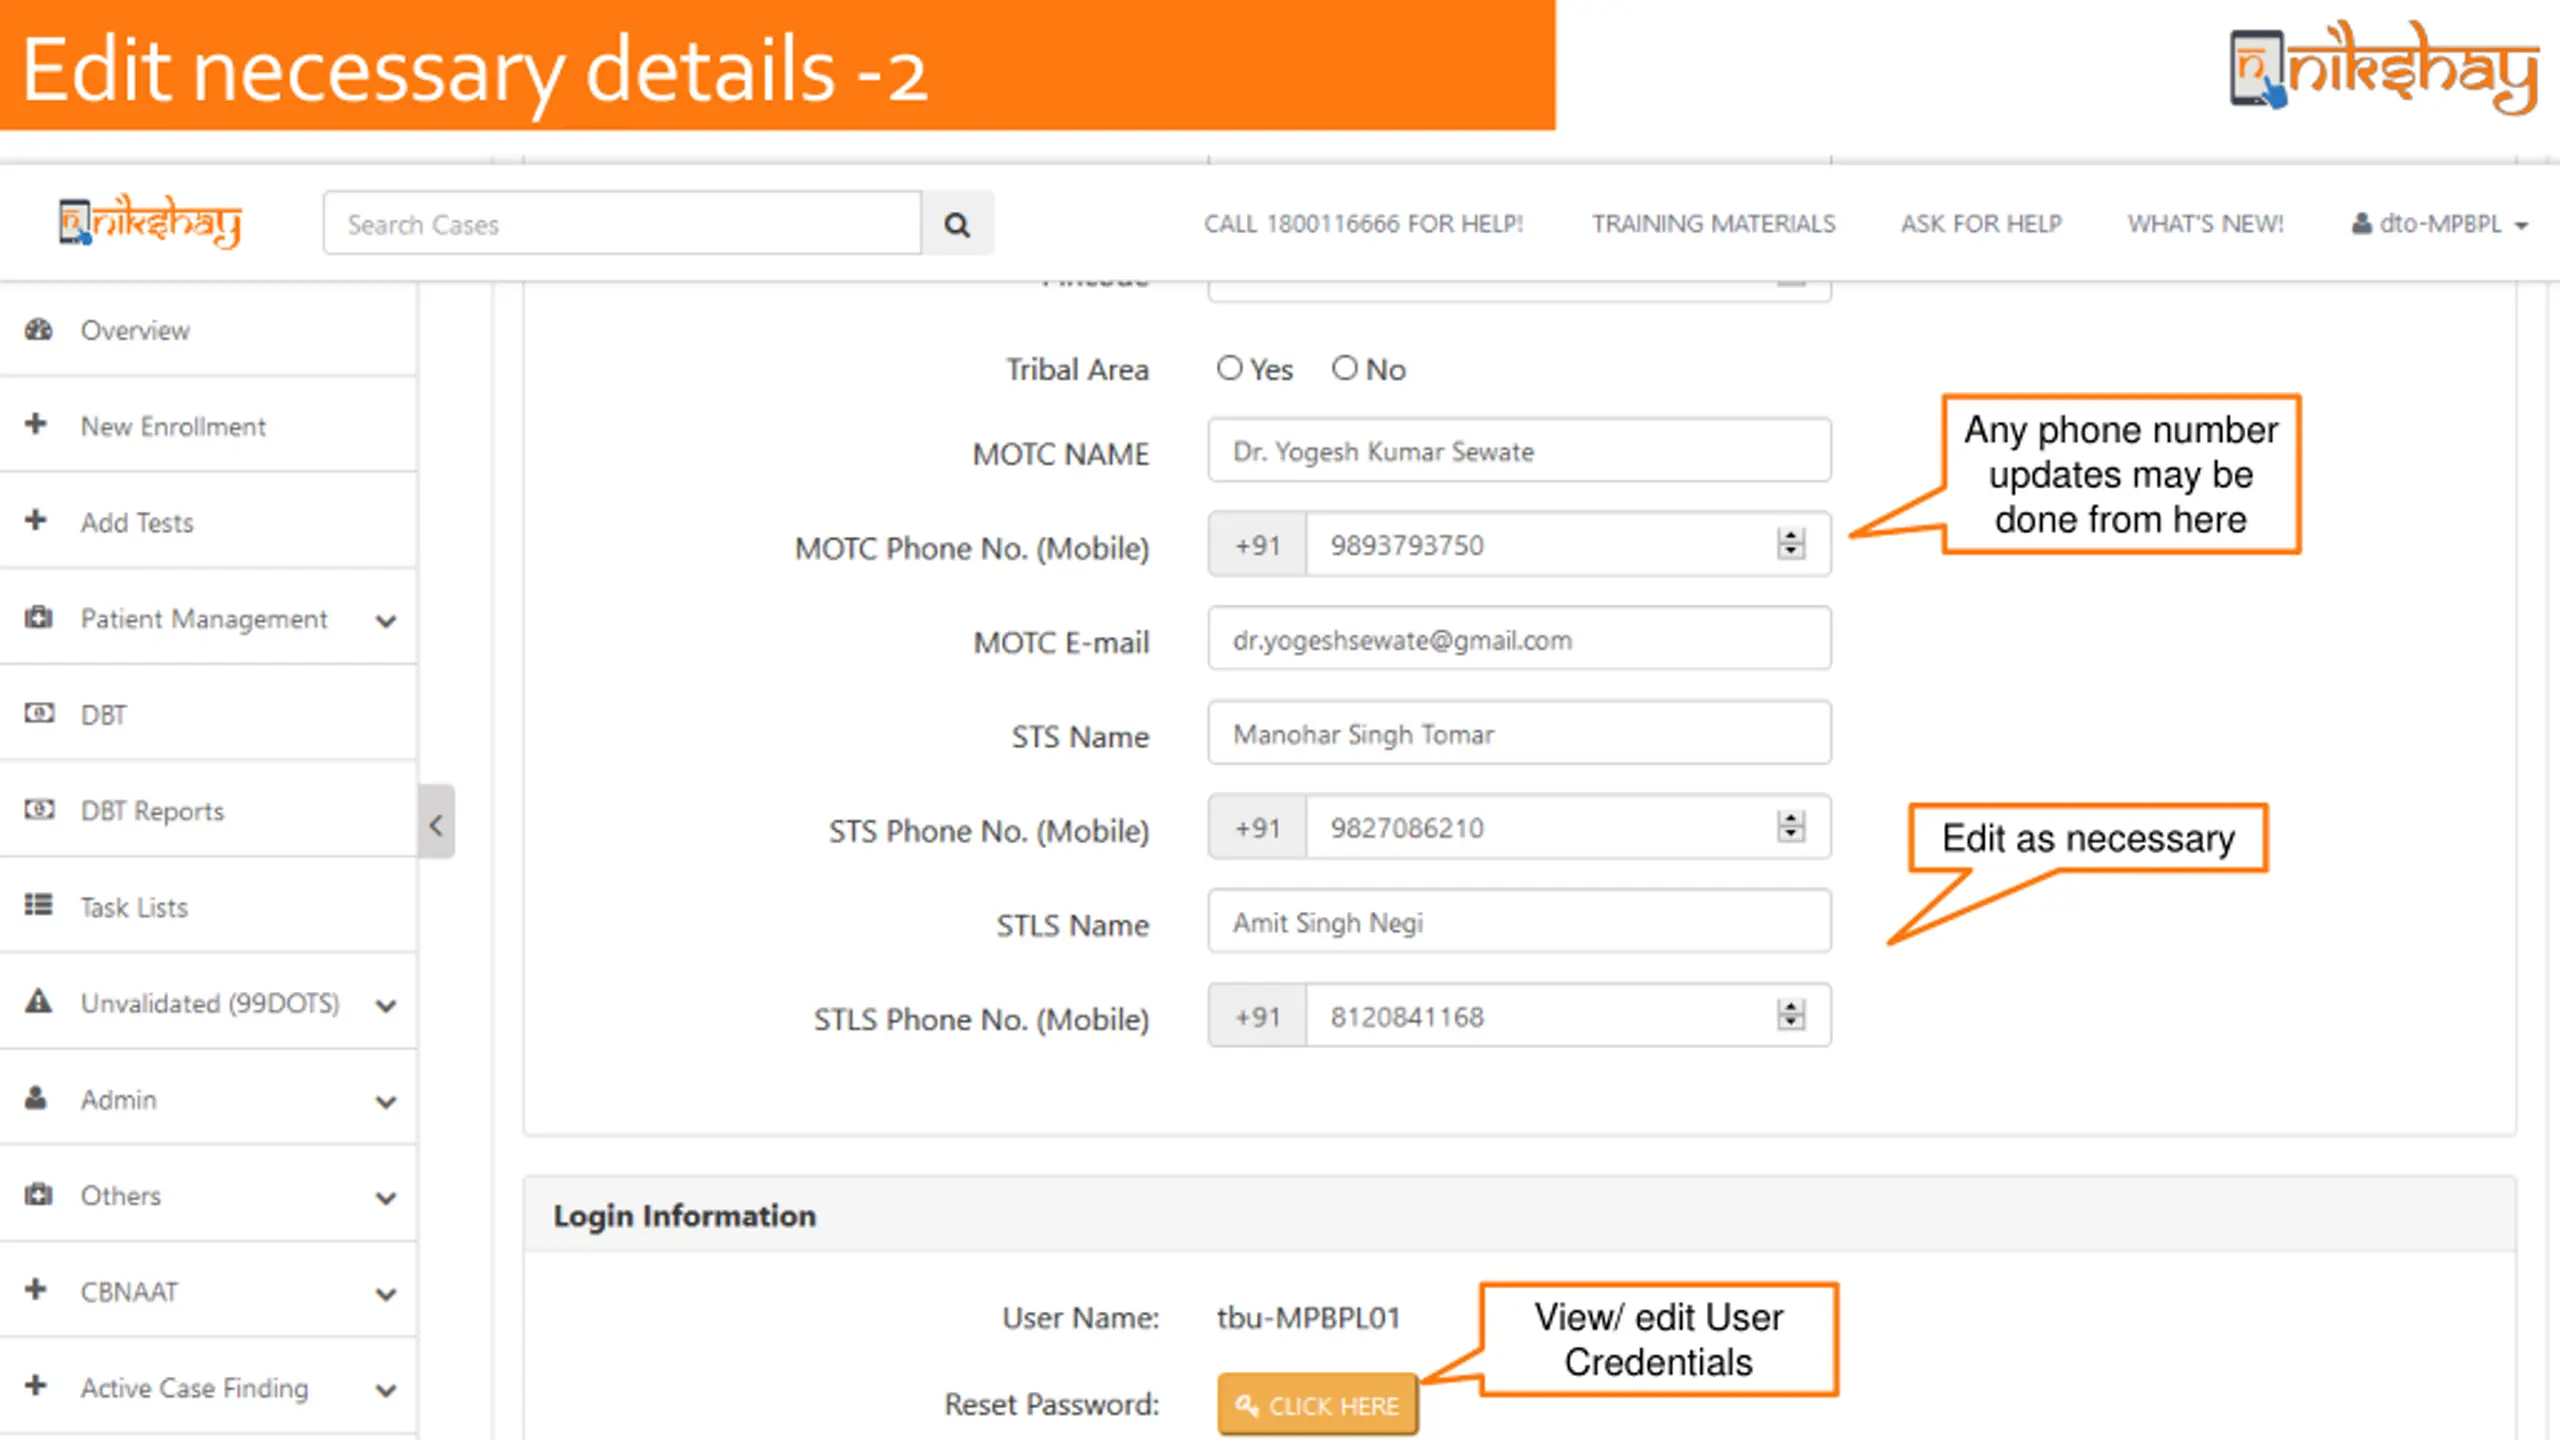Click the MOTC E-mail field
2560x1440 pixels.
tap(1519, 639)
